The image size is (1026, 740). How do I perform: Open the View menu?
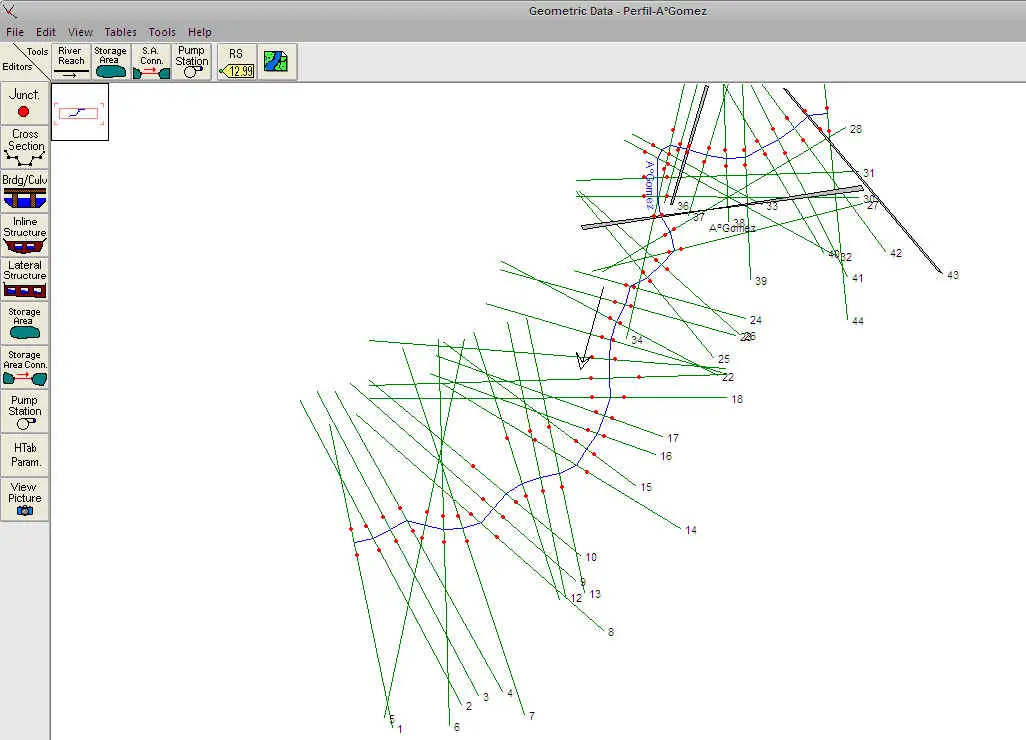[80, 32]
